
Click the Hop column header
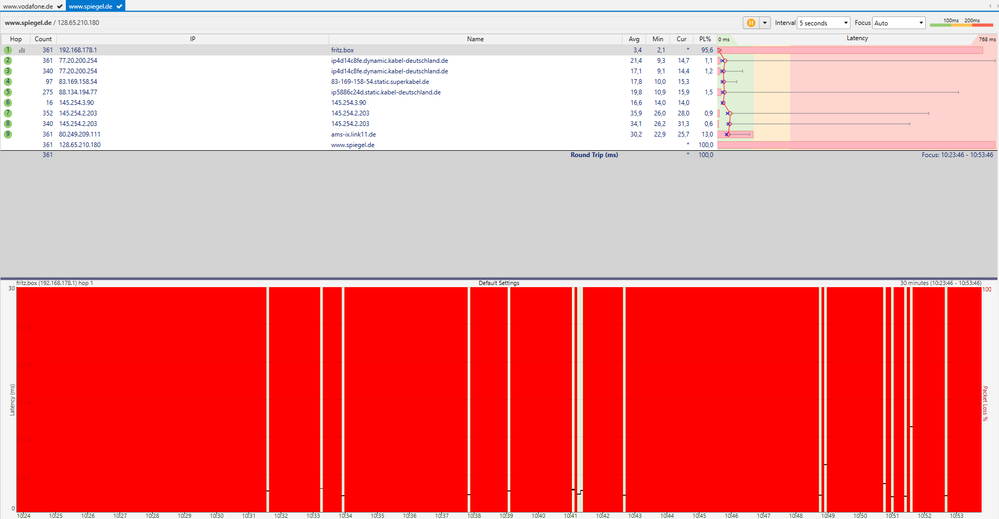[16, 39]
